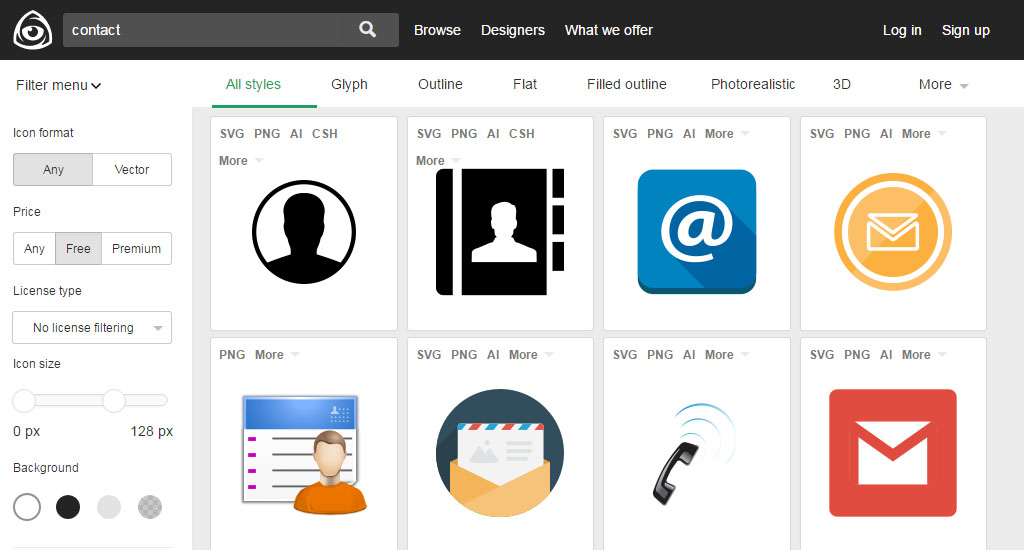
Task: Expand the More styles dropdown
Action: click(943, 85)
